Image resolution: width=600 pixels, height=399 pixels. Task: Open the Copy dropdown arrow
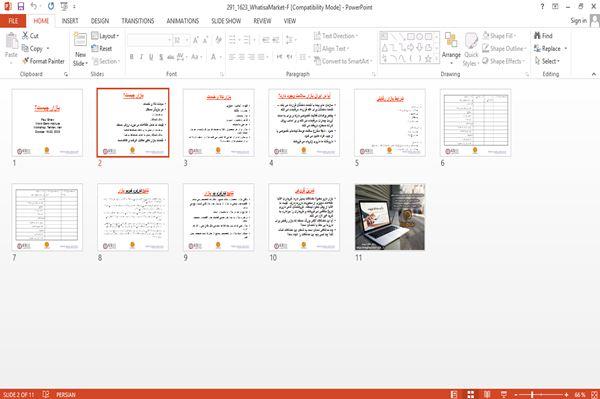point(48,49)
